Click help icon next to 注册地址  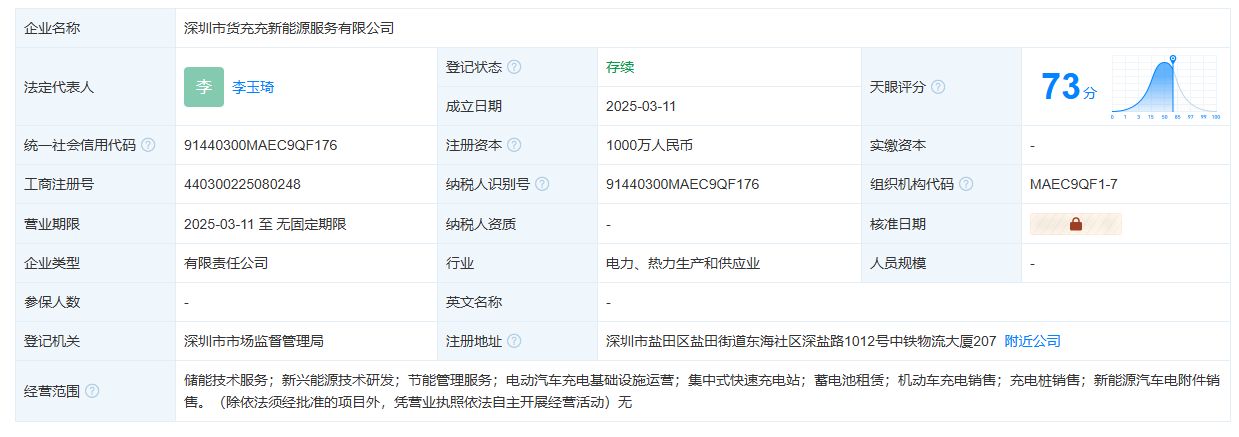[514, 341]
